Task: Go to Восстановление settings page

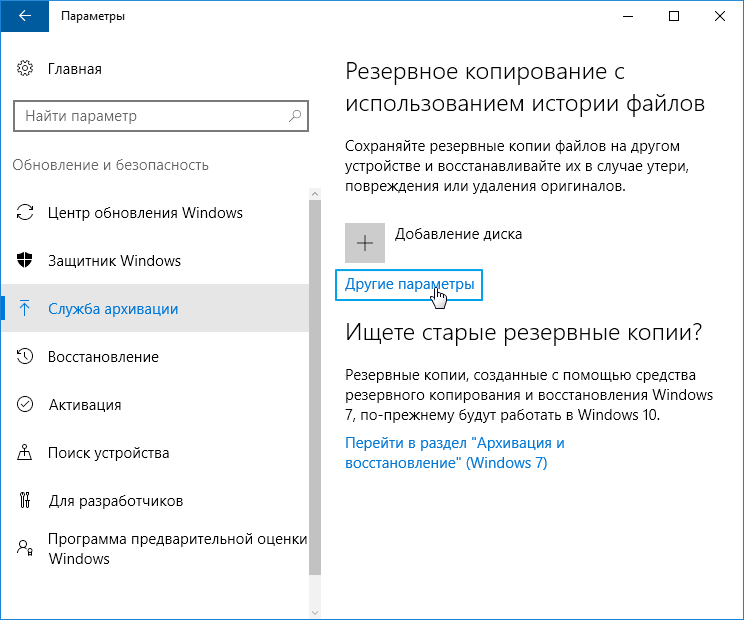Action: 103,357
